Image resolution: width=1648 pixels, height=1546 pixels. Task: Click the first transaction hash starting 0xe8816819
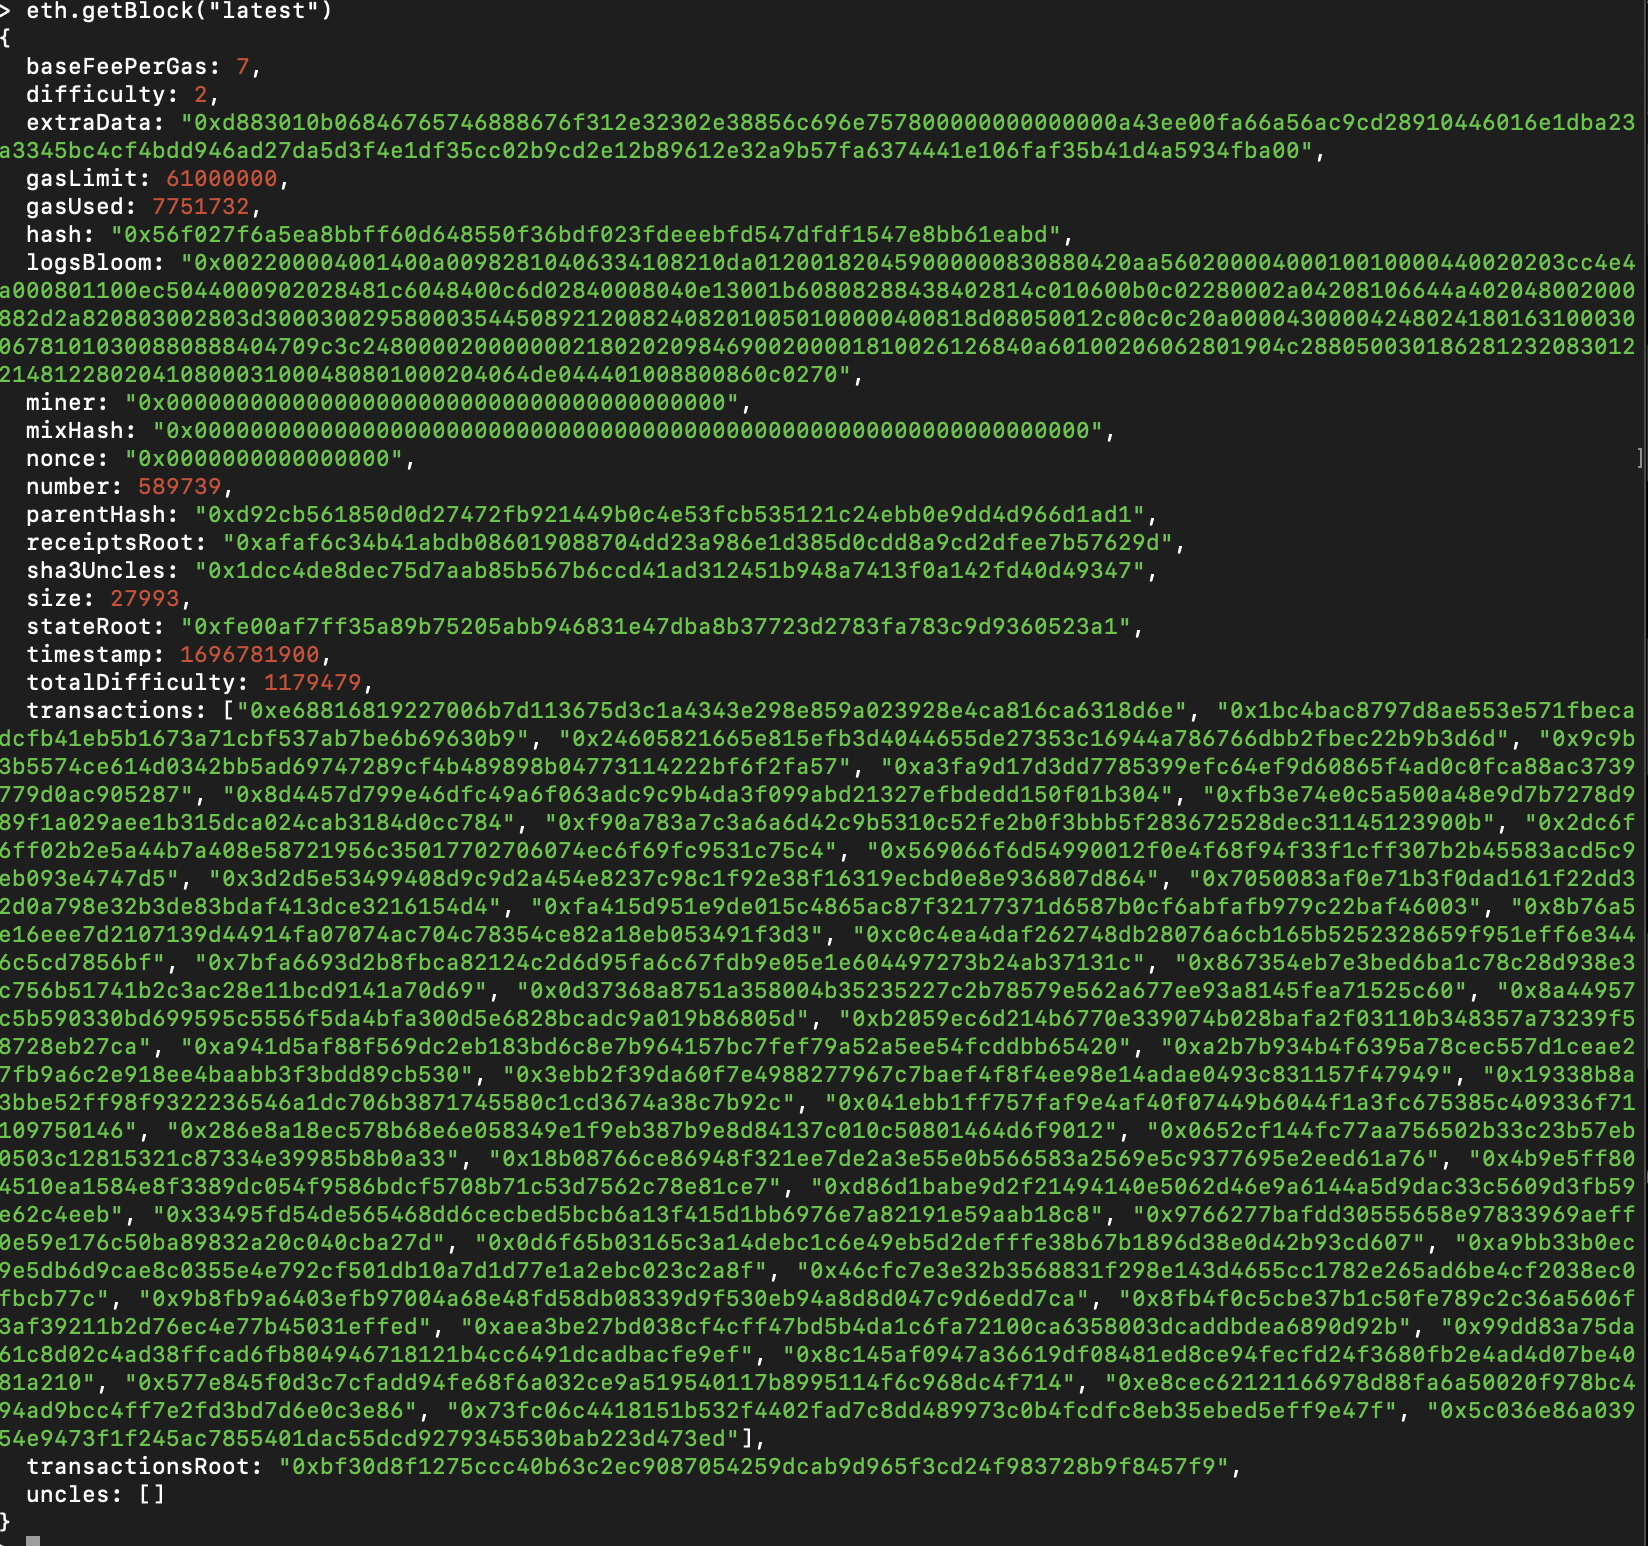click(x=712, y=711)
